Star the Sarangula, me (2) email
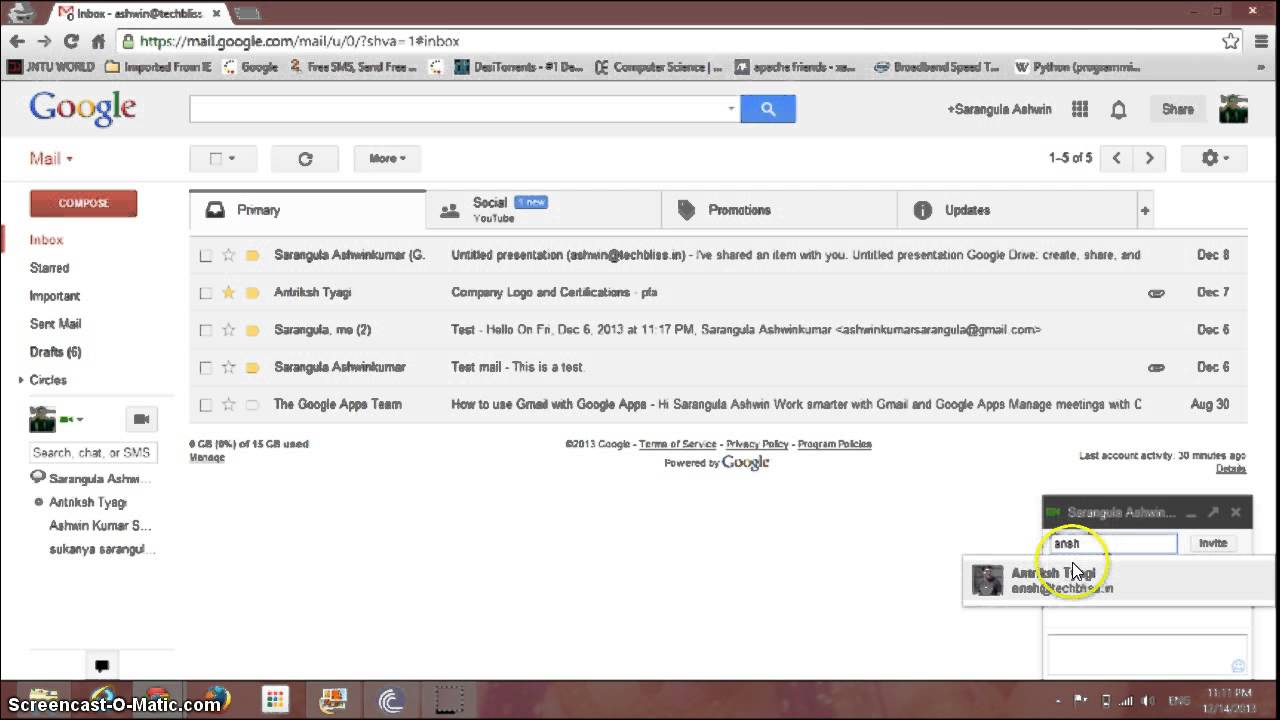 coord(228,330)
